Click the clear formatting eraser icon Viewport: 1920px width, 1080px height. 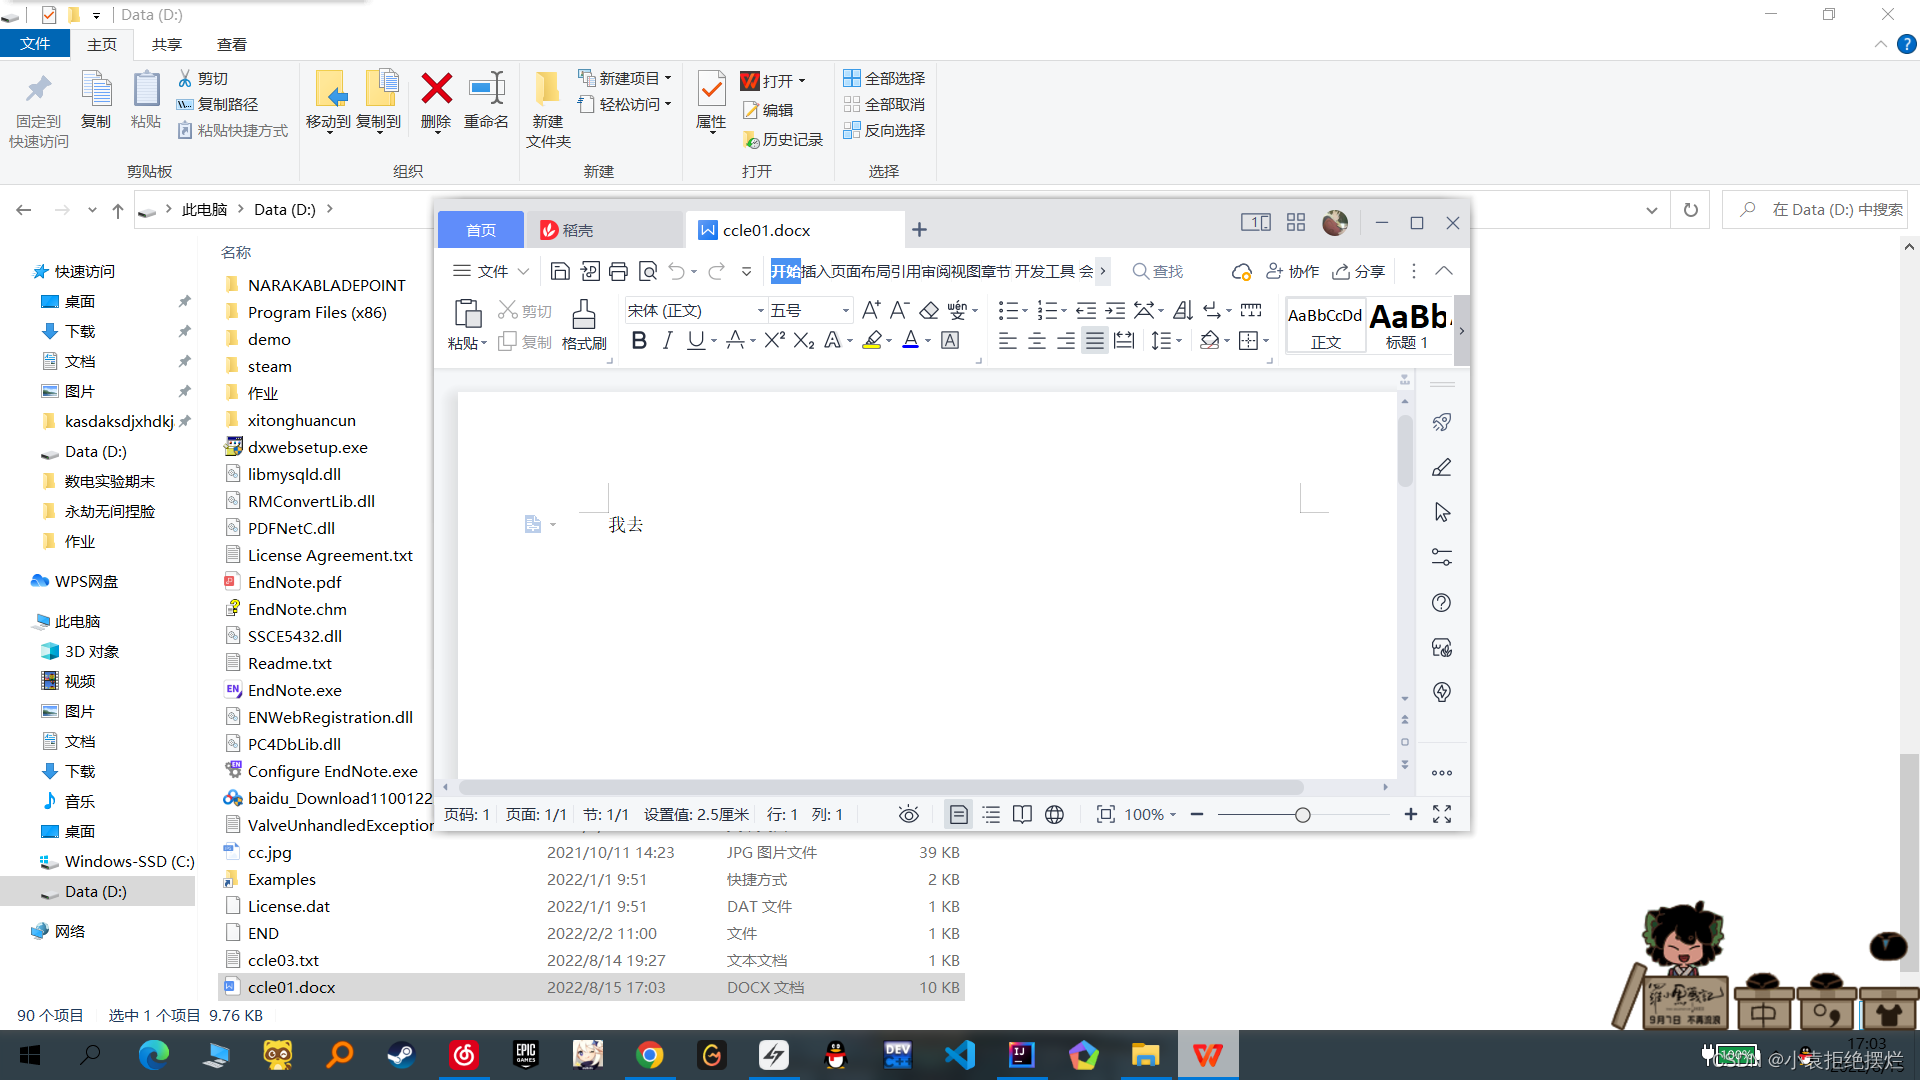(929, 311)
